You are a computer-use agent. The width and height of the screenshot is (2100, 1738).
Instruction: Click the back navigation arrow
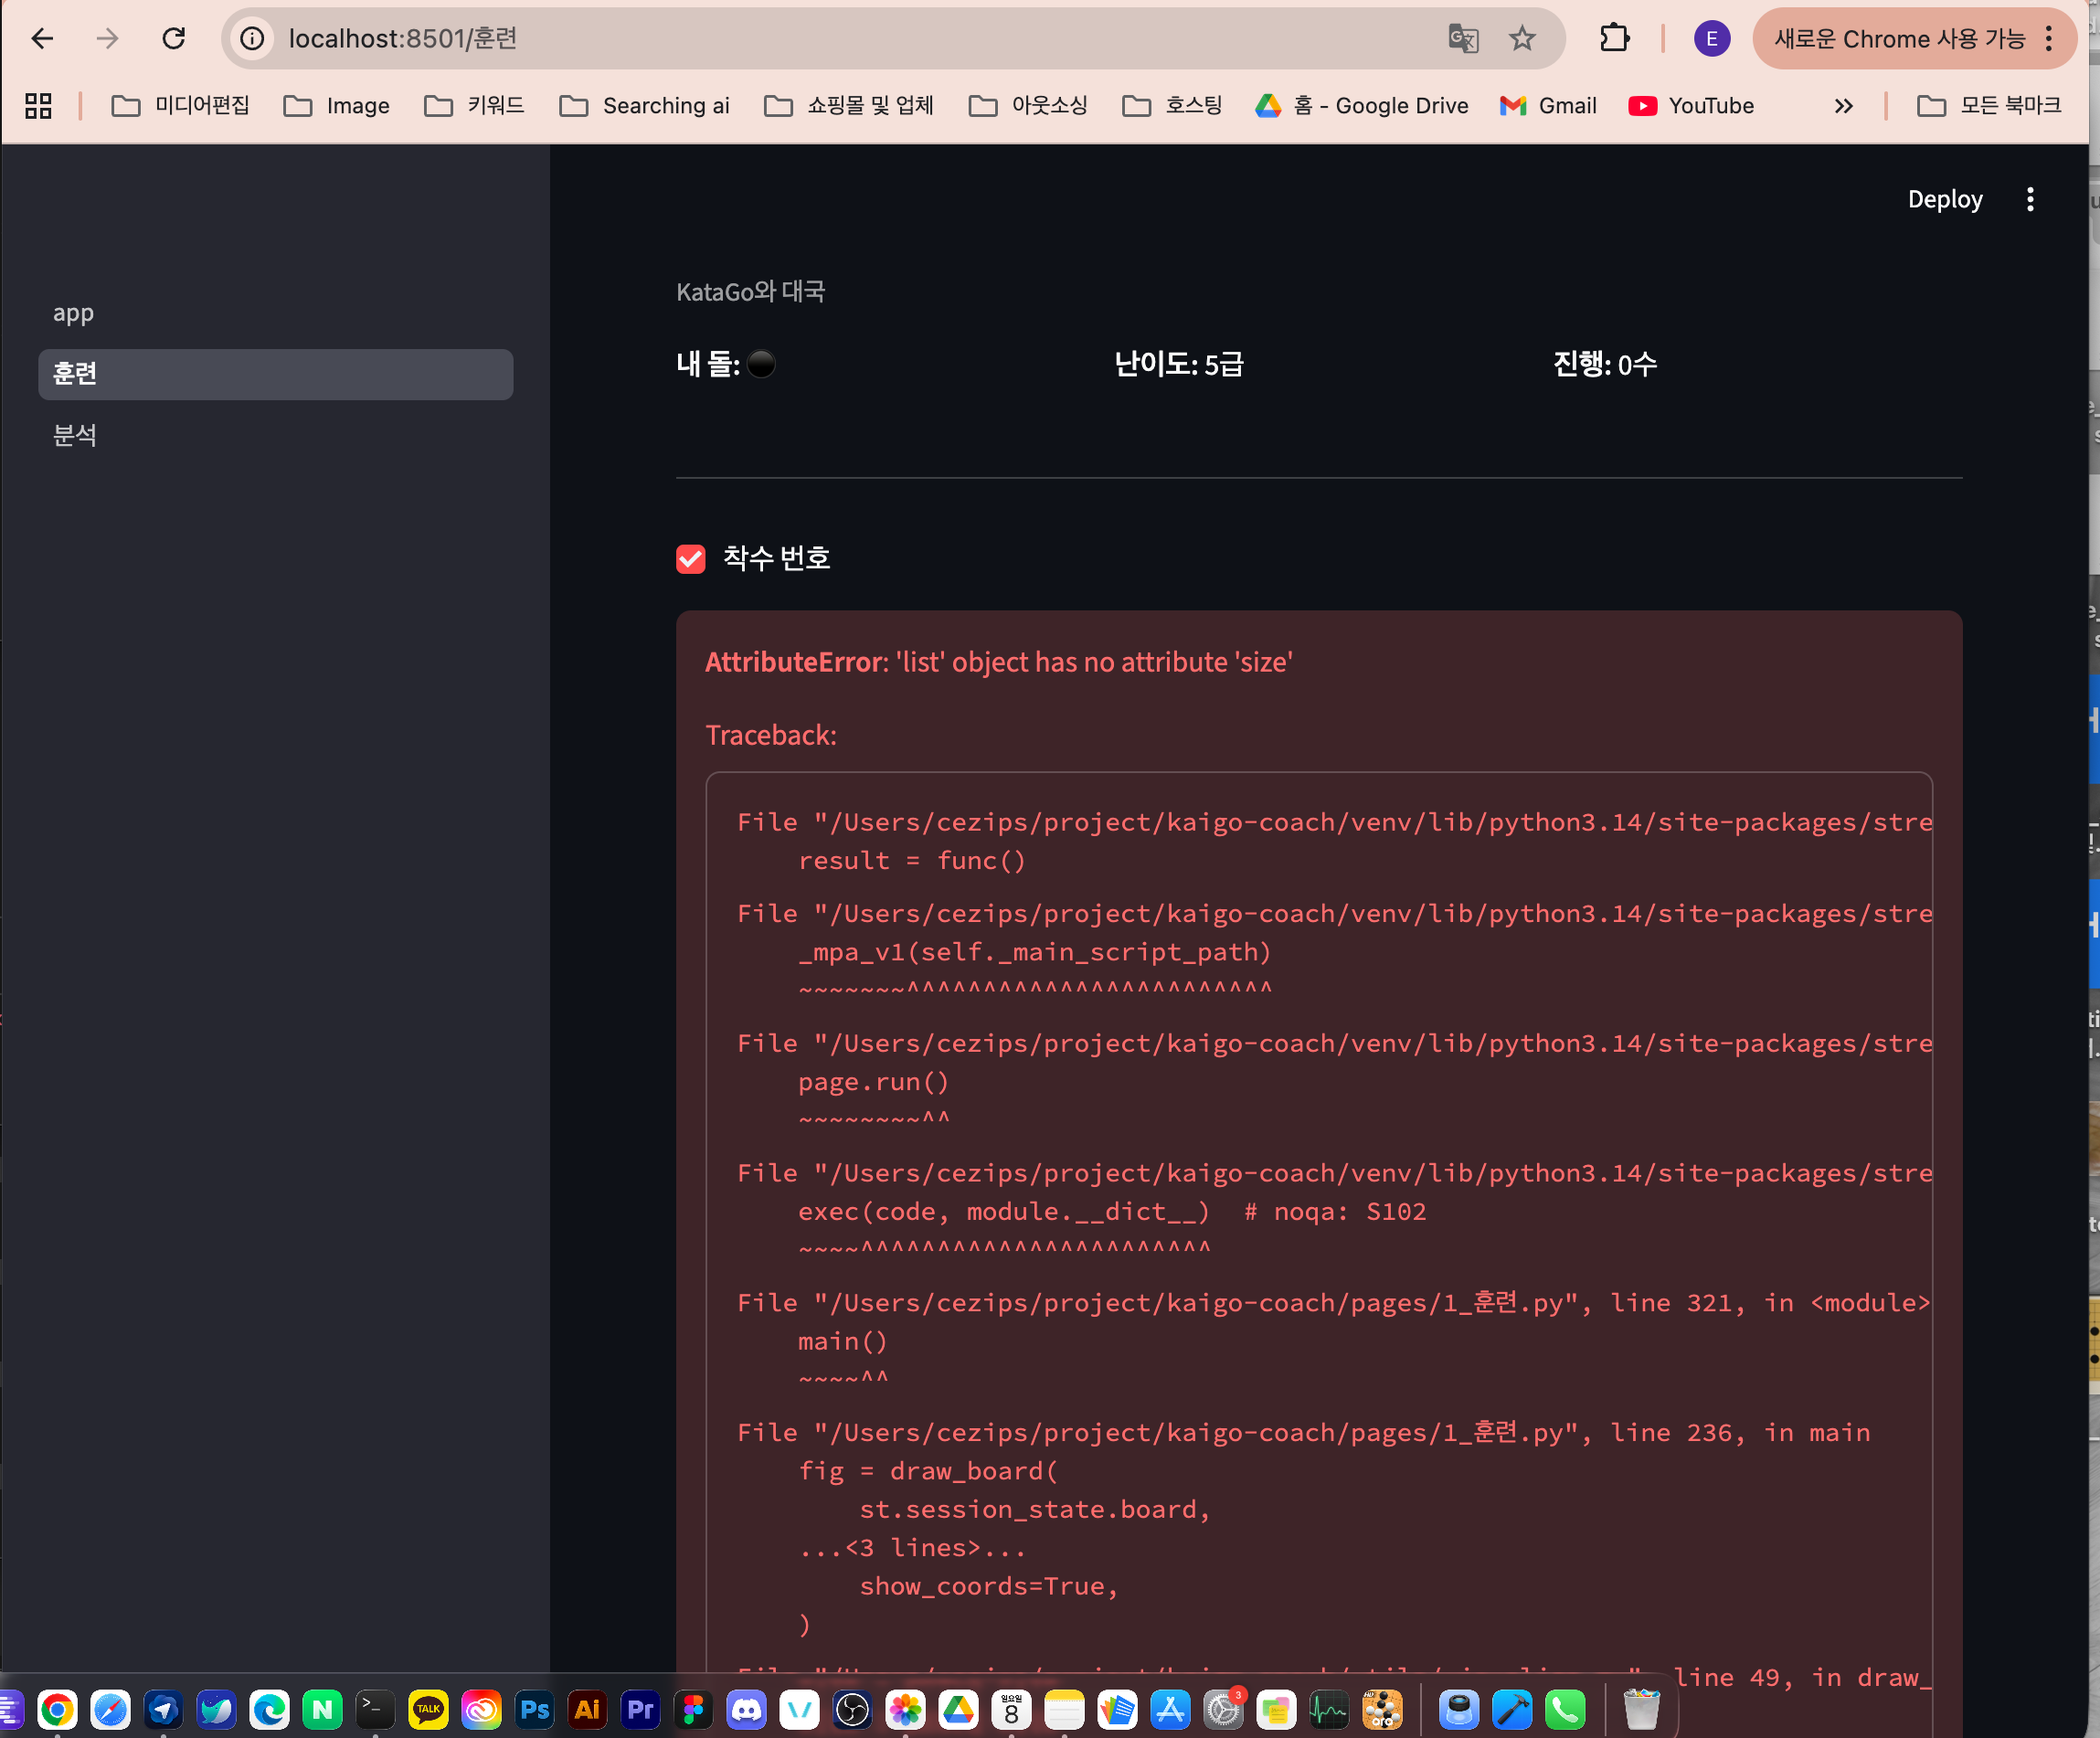click(x=43, y=39)
